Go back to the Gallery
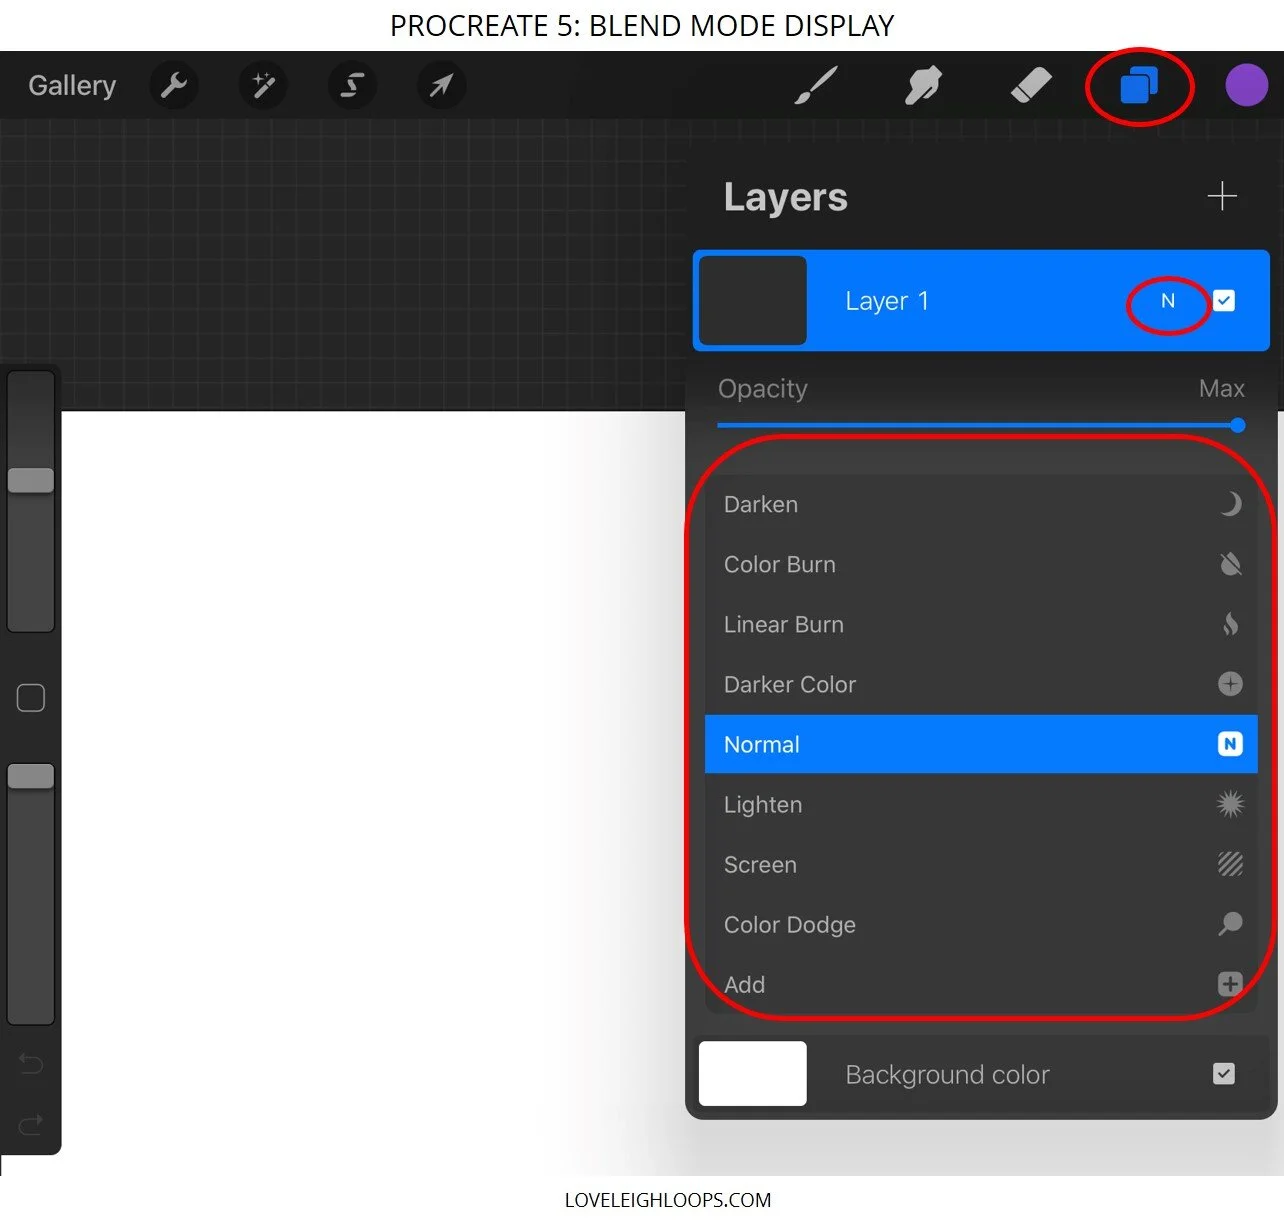This screenshot has height=1224, width=1284. (71, 85)
